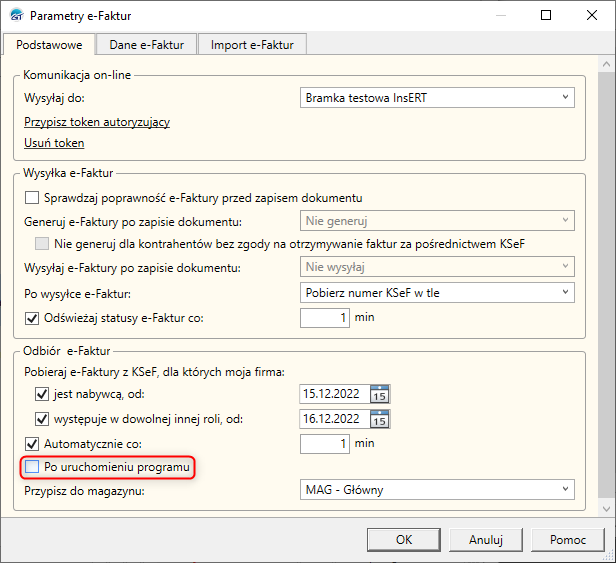This screenshot has width=616, height=563.
Task: Click 'Przypisz token autoryzujący' link
Action: pos(97,122)
